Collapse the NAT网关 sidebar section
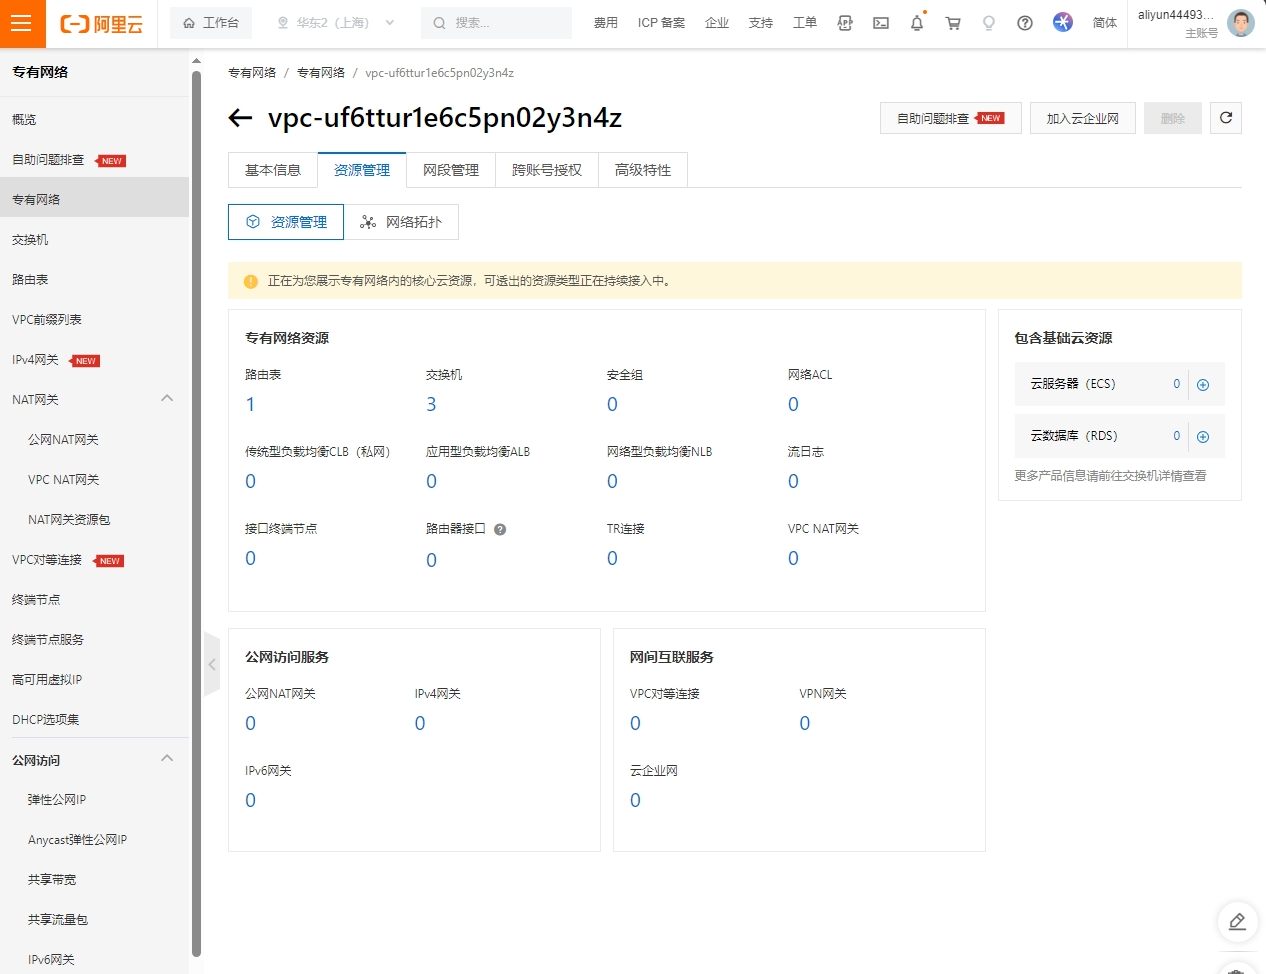The image size is (1266, 974). tap(167, 399)
